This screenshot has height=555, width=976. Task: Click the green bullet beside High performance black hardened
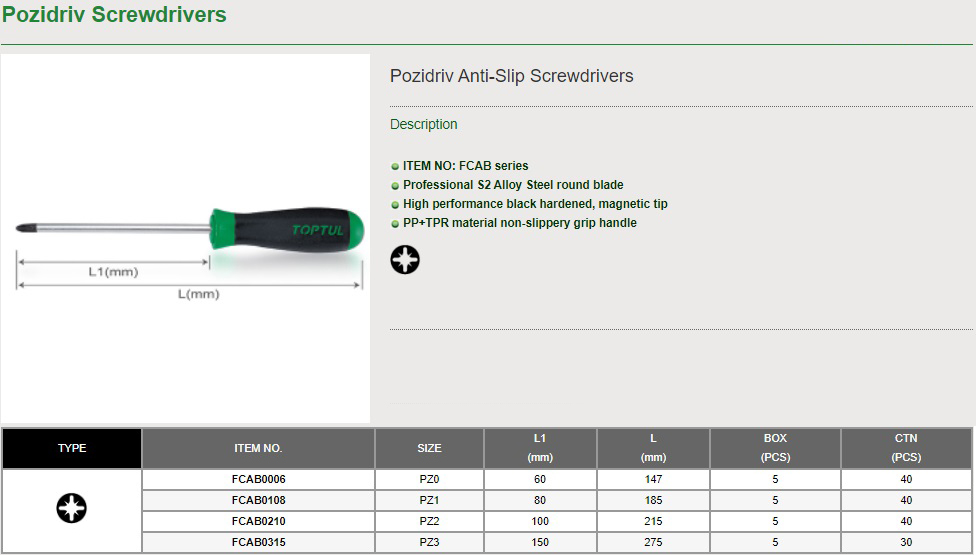pyautogui.click(x=395, y=205)
